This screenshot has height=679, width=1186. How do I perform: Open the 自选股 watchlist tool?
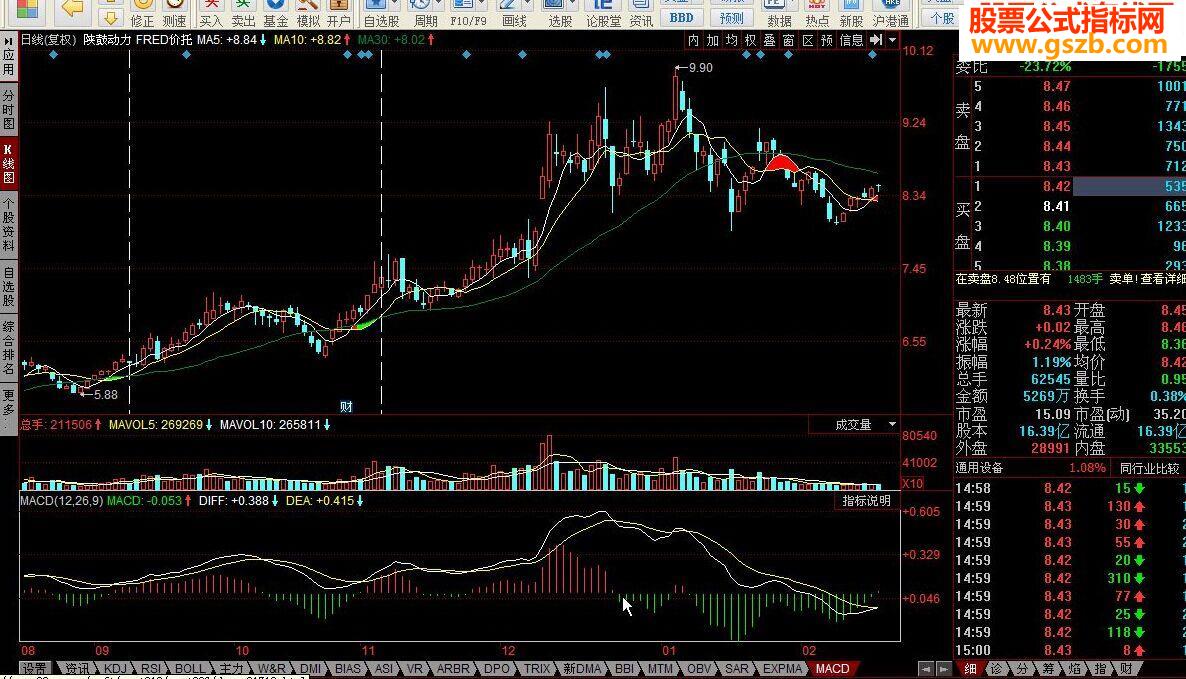[x=381, y=14]
